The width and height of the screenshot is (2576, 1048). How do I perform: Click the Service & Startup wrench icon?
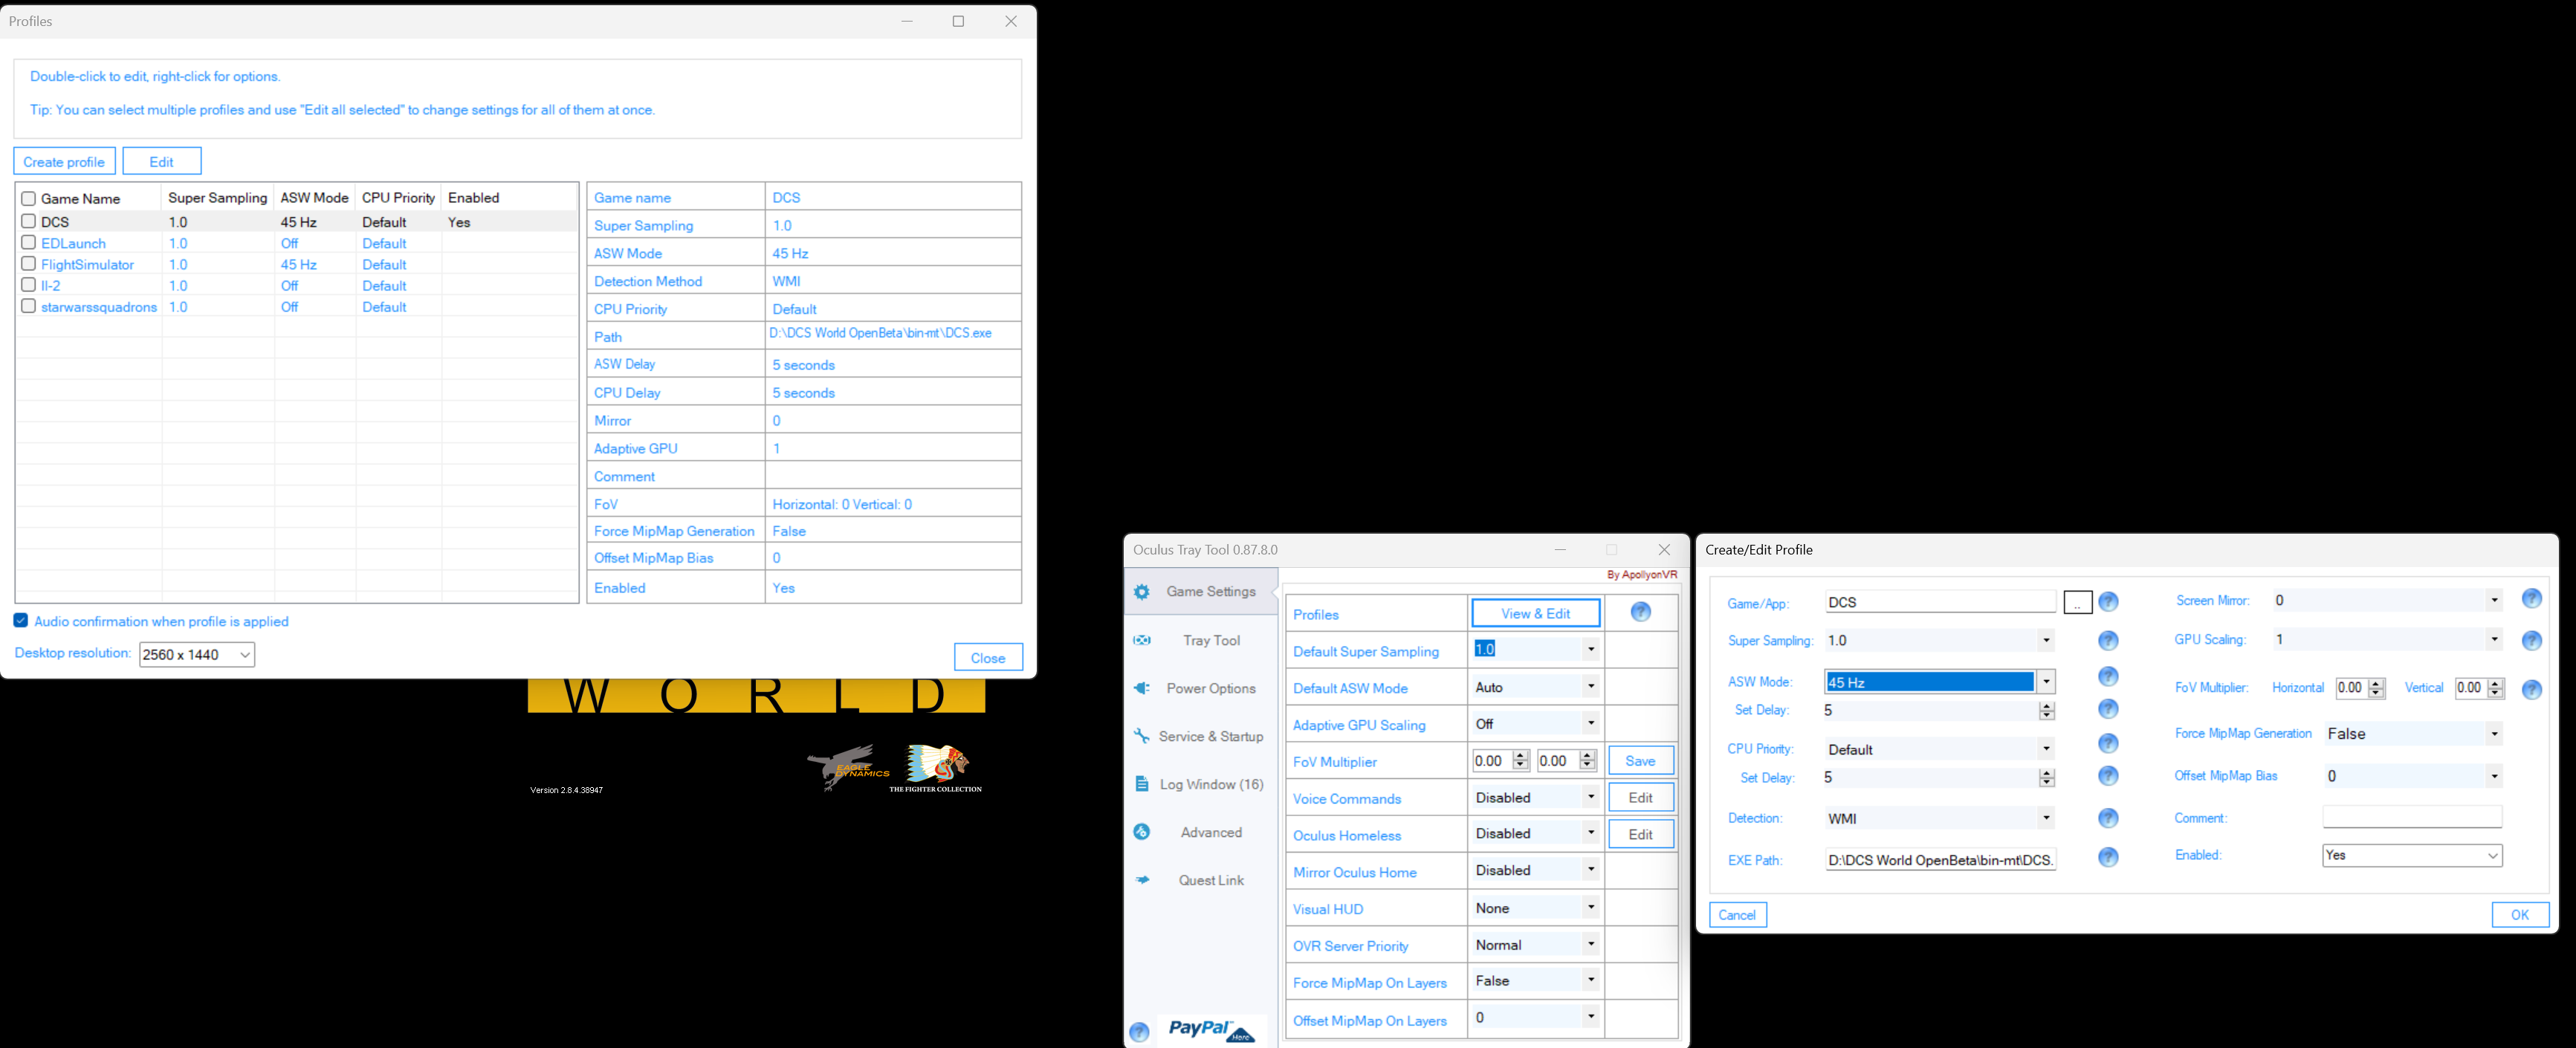[x=1142, y=736]
